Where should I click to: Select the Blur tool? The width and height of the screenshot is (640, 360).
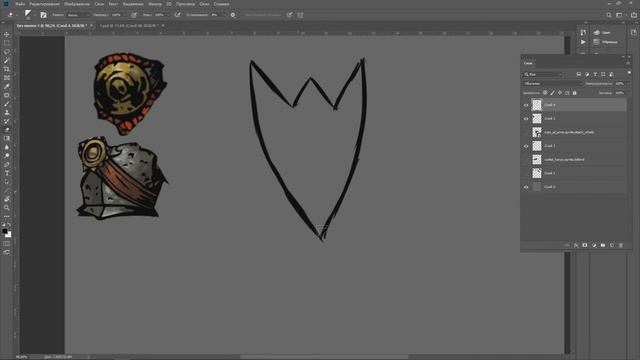pyautogui.click(x=7, y=147)
